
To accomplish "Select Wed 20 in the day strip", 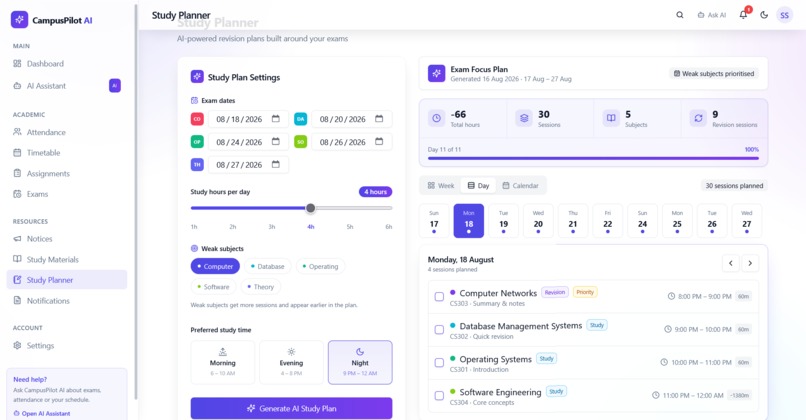I will [538, 221].
